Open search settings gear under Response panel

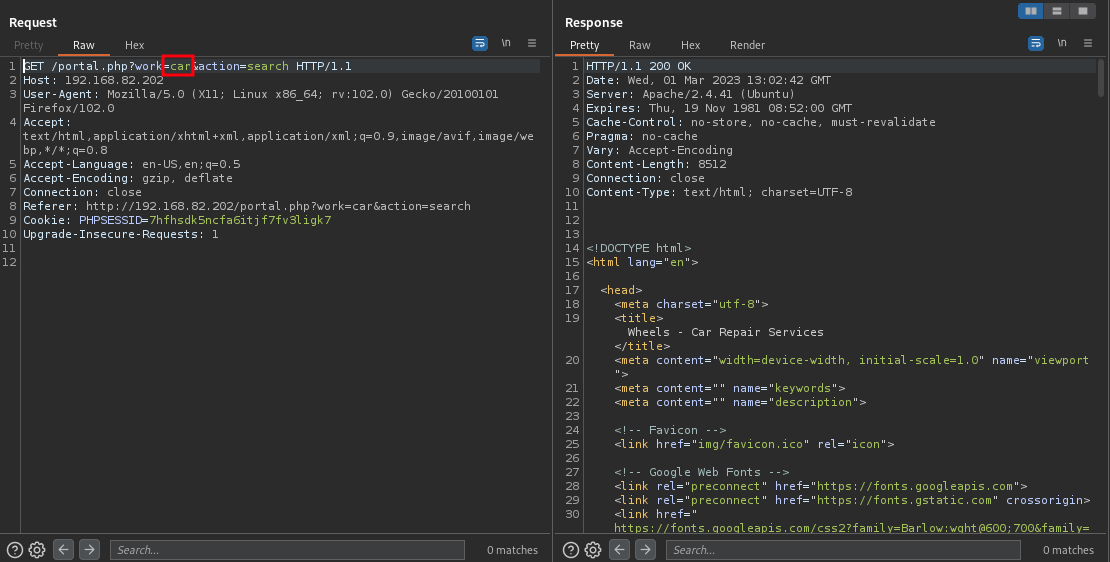593,550
